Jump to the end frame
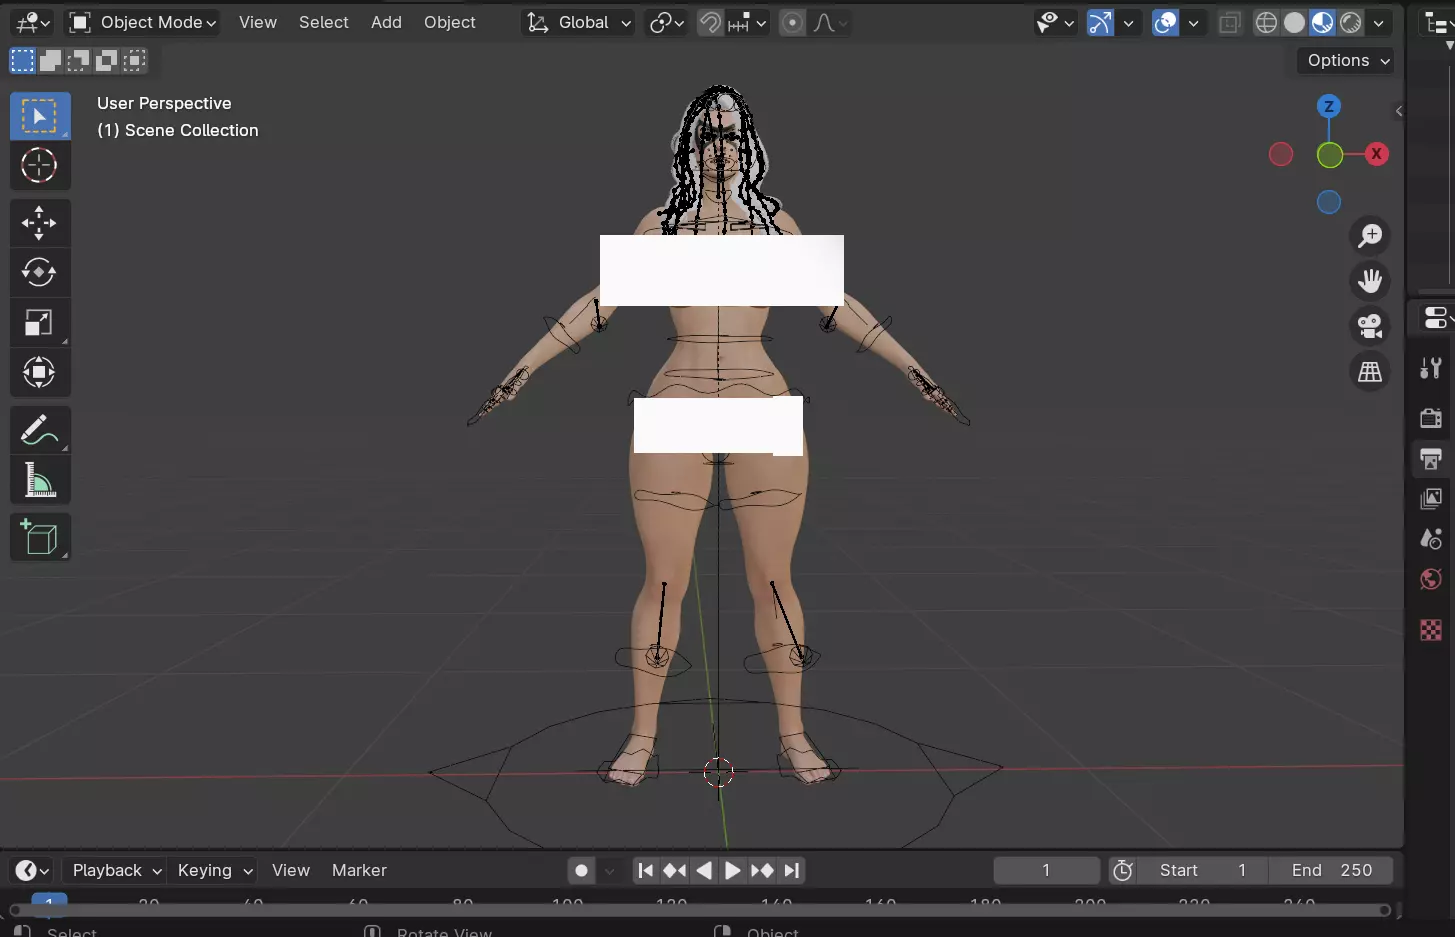 point(792,871)
